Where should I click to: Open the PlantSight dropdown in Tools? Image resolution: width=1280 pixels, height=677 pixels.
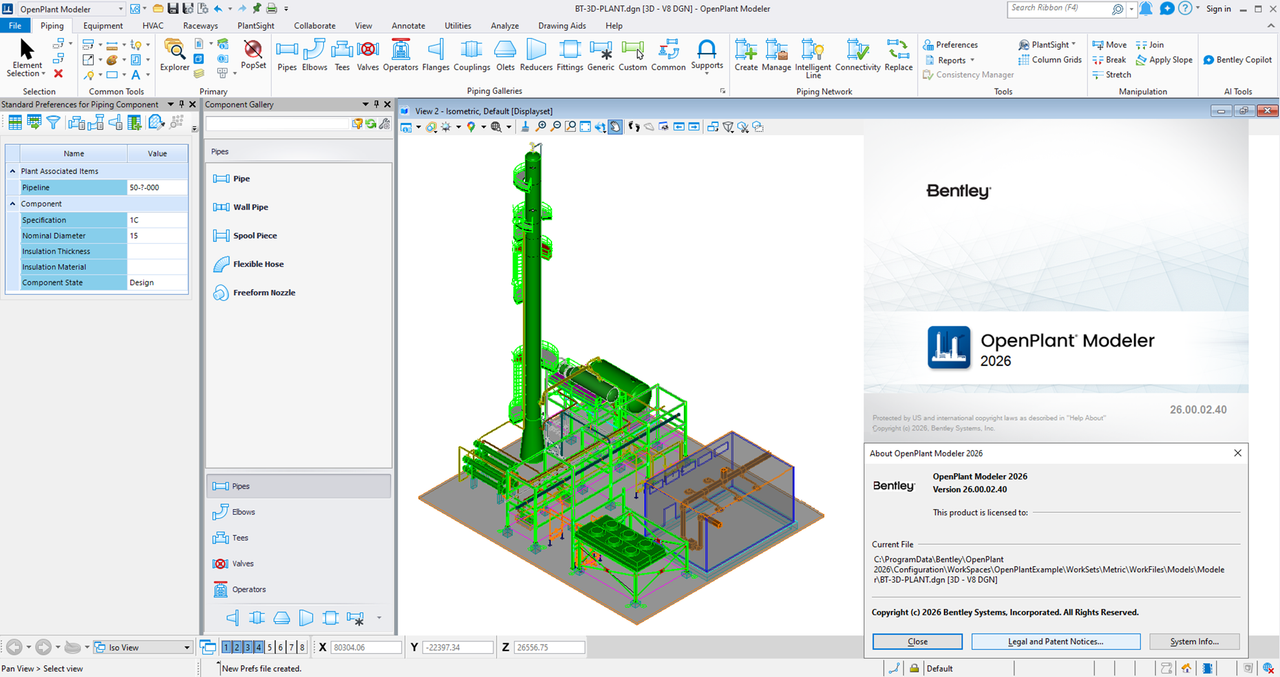click(x=1047, y=45)
